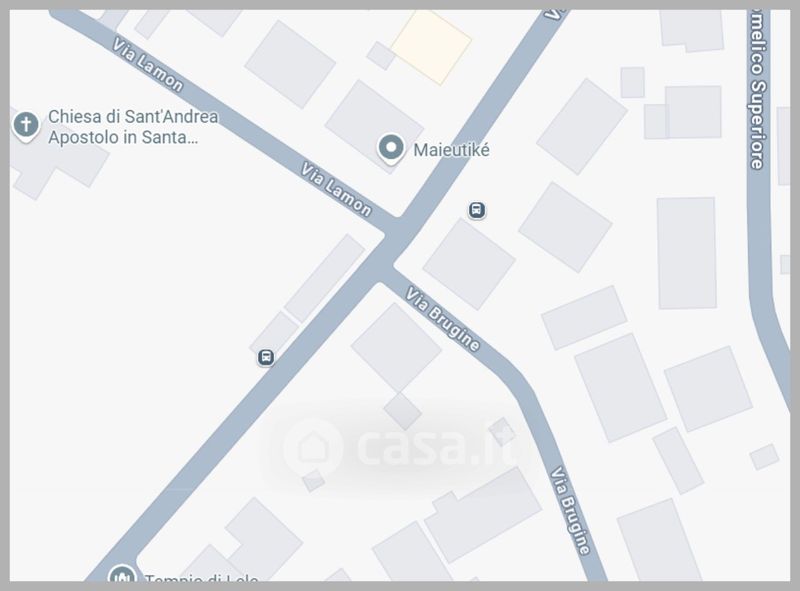
Task: Open the Tempio di Lele text label
Action: (x=201, y=578)
